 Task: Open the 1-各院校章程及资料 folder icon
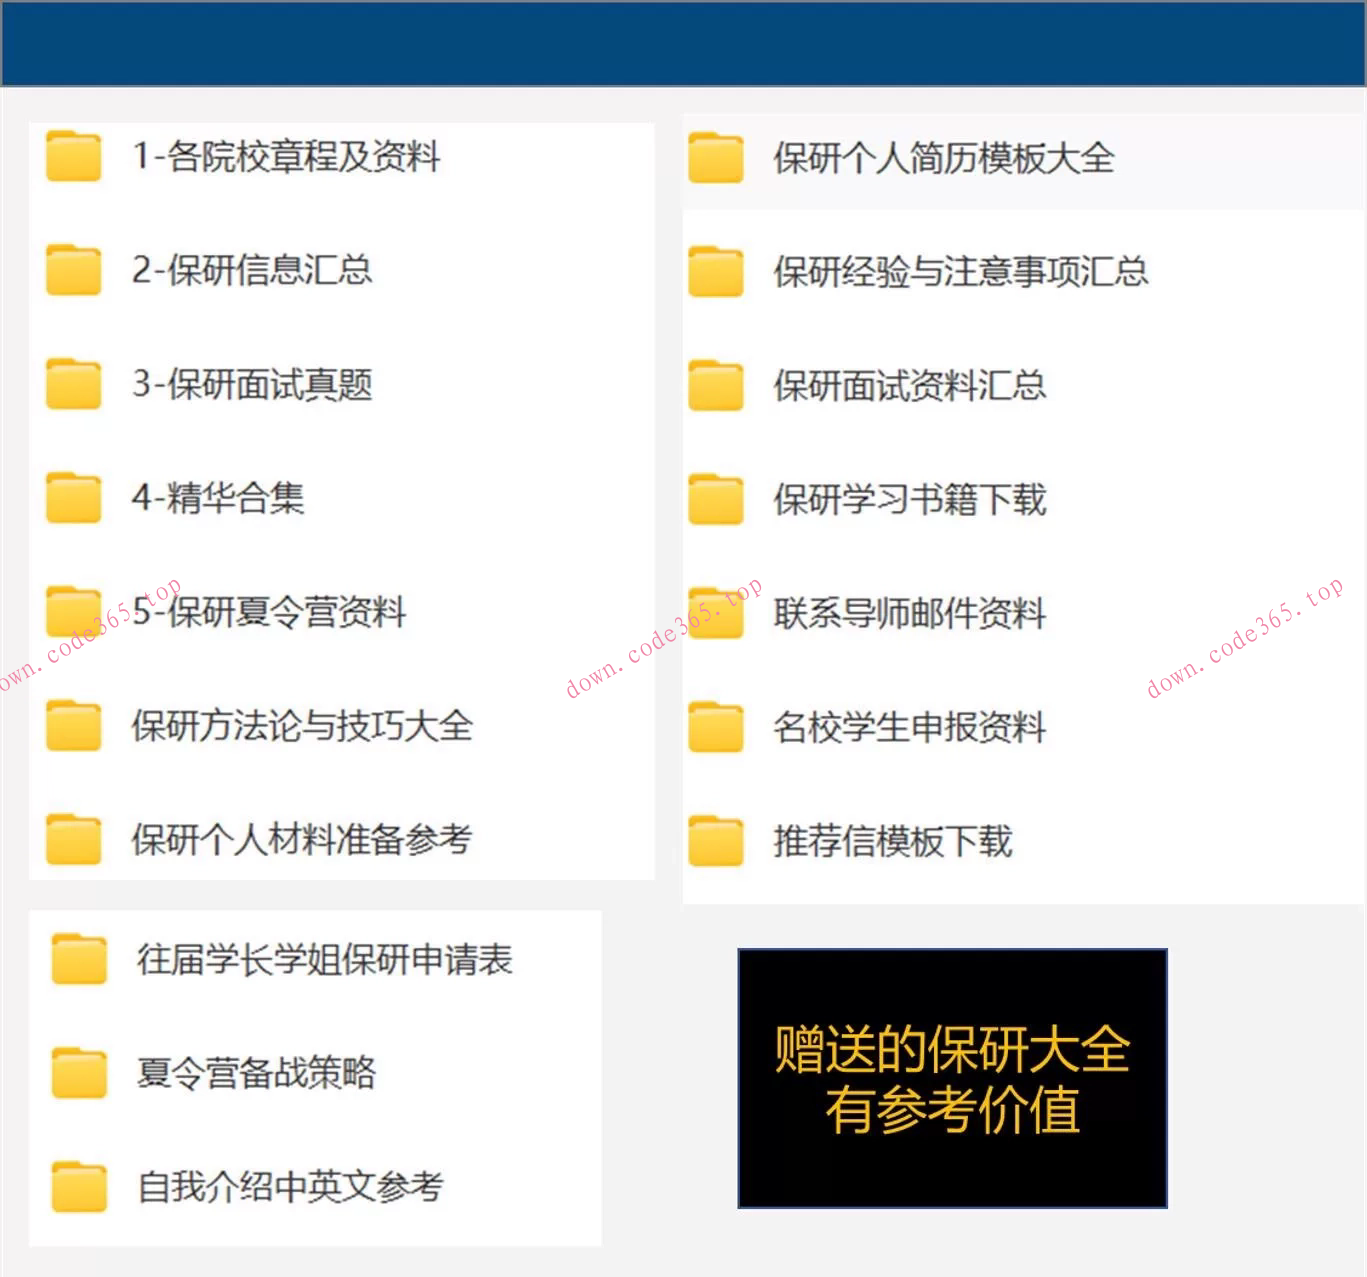[x=72, y=157]
